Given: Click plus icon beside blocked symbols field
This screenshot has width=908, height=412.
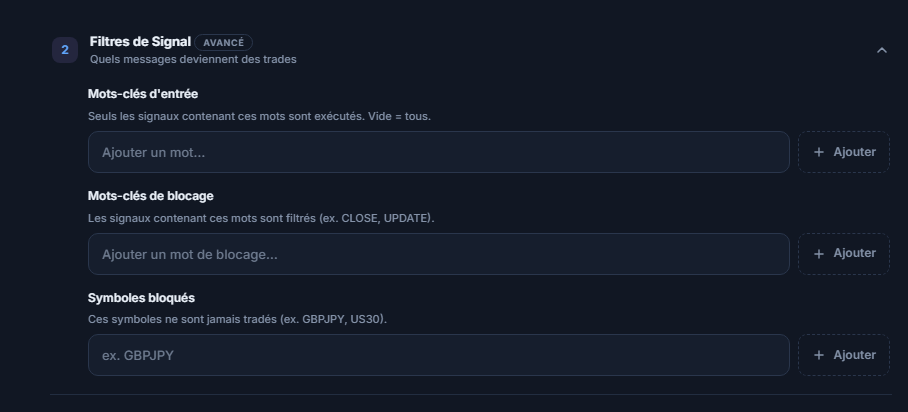Looking at the screenshot, I should pyautogui.click(x=818, y=355).
